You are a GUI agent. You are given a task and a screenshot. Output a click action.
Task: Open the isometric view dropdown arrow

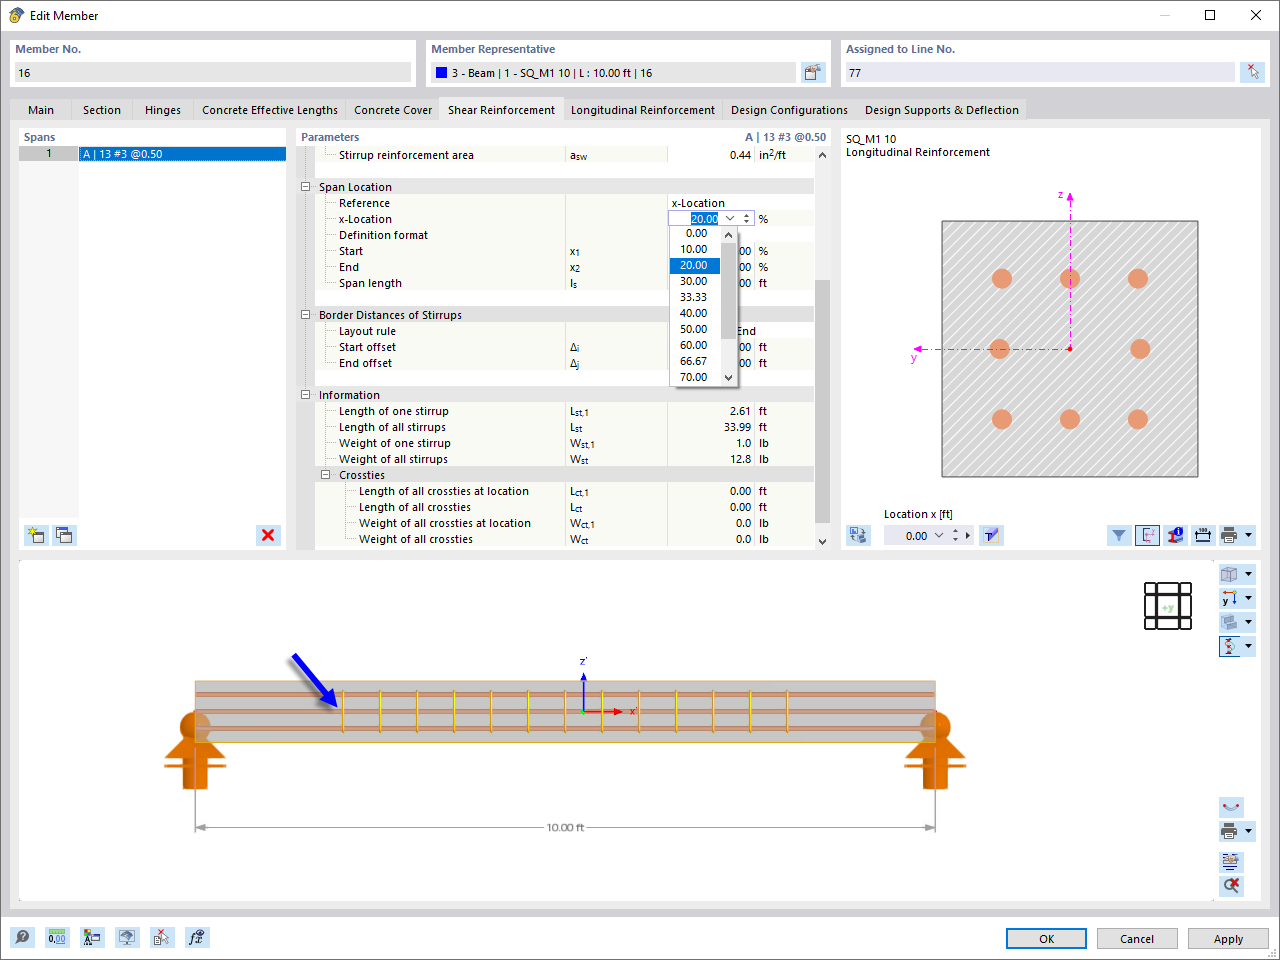coord(1247,573)
